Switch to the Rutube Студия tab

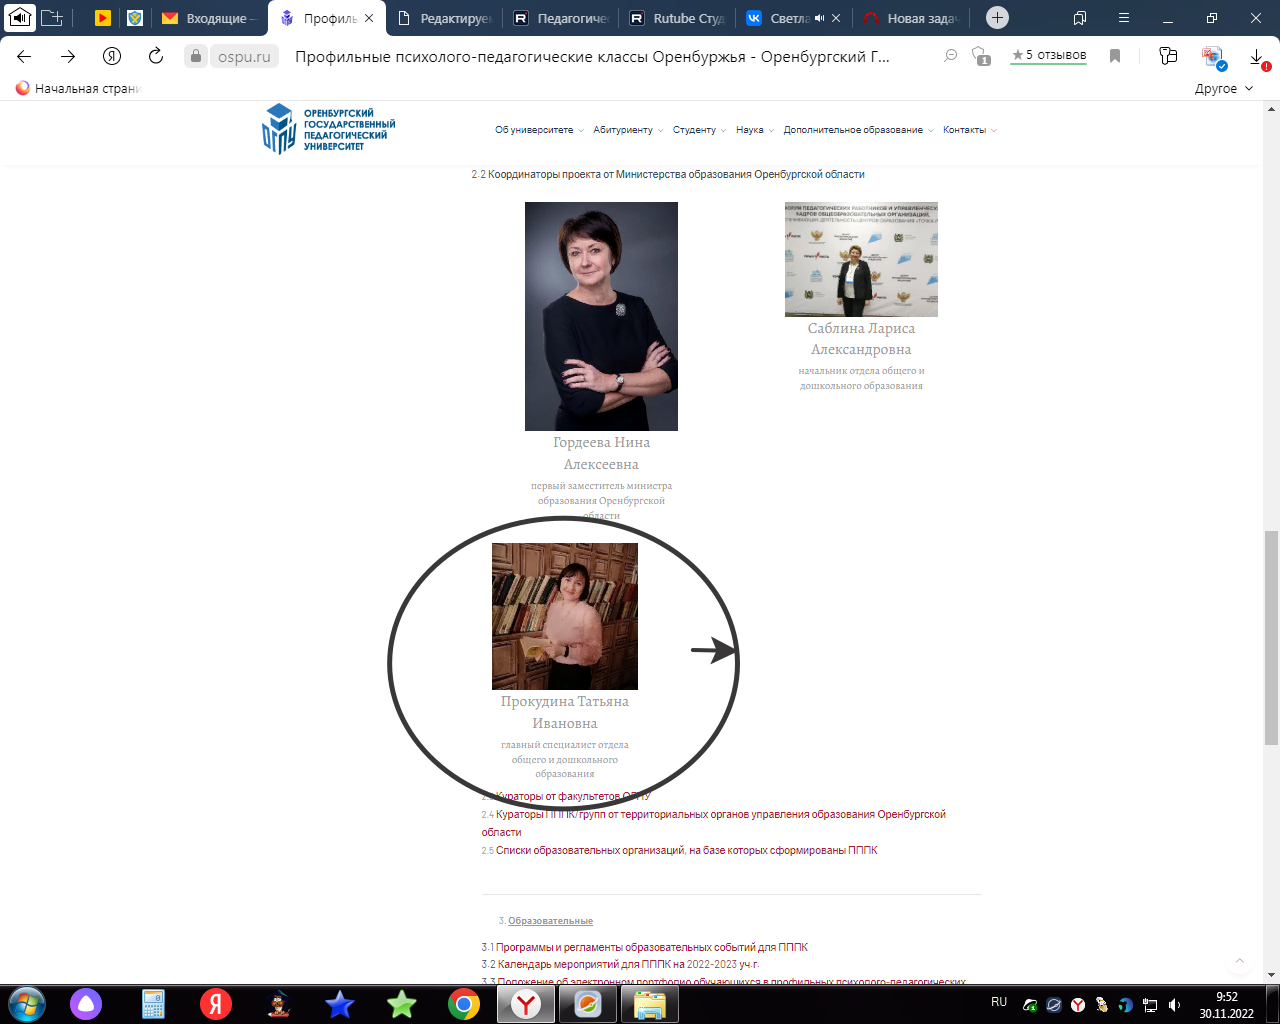coord(678,18)
